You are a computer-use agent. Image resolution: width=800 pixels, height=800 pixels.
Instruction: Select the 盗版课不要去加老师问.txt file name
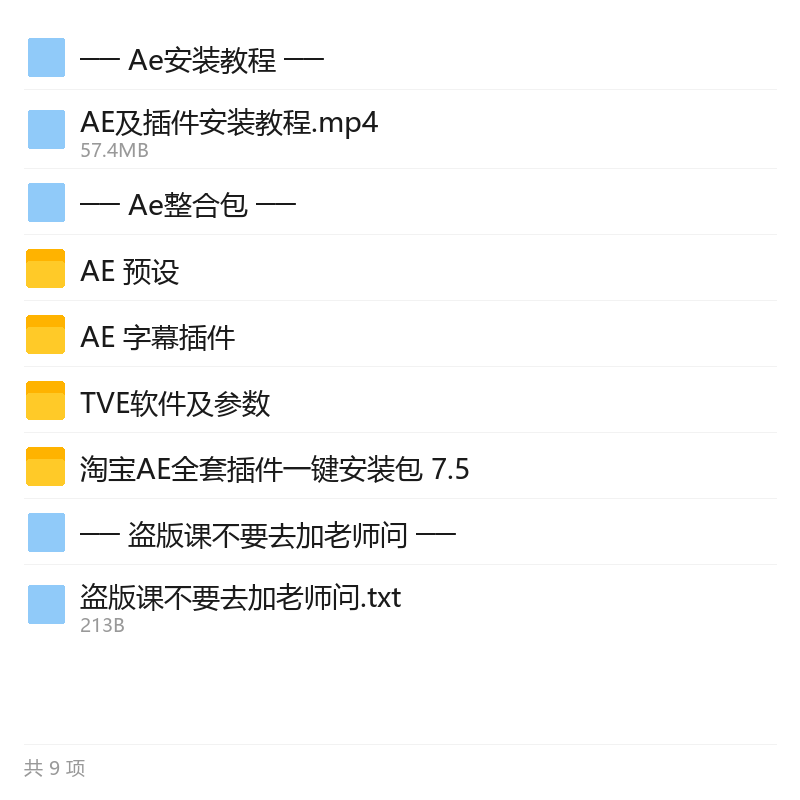[x=241, y=597]
